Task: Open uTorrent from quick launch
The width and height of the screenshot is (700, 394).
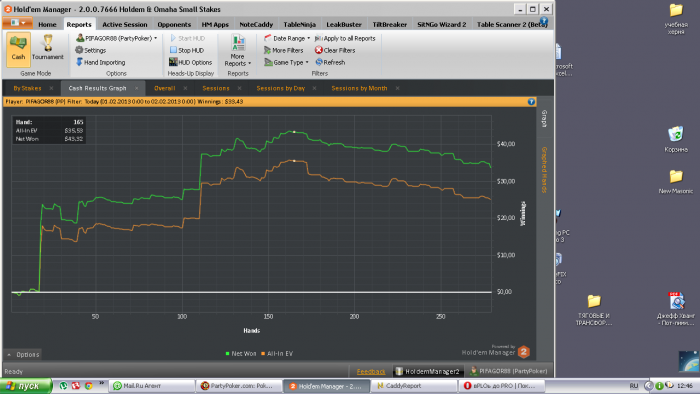Action: click(x=63, y=386)
